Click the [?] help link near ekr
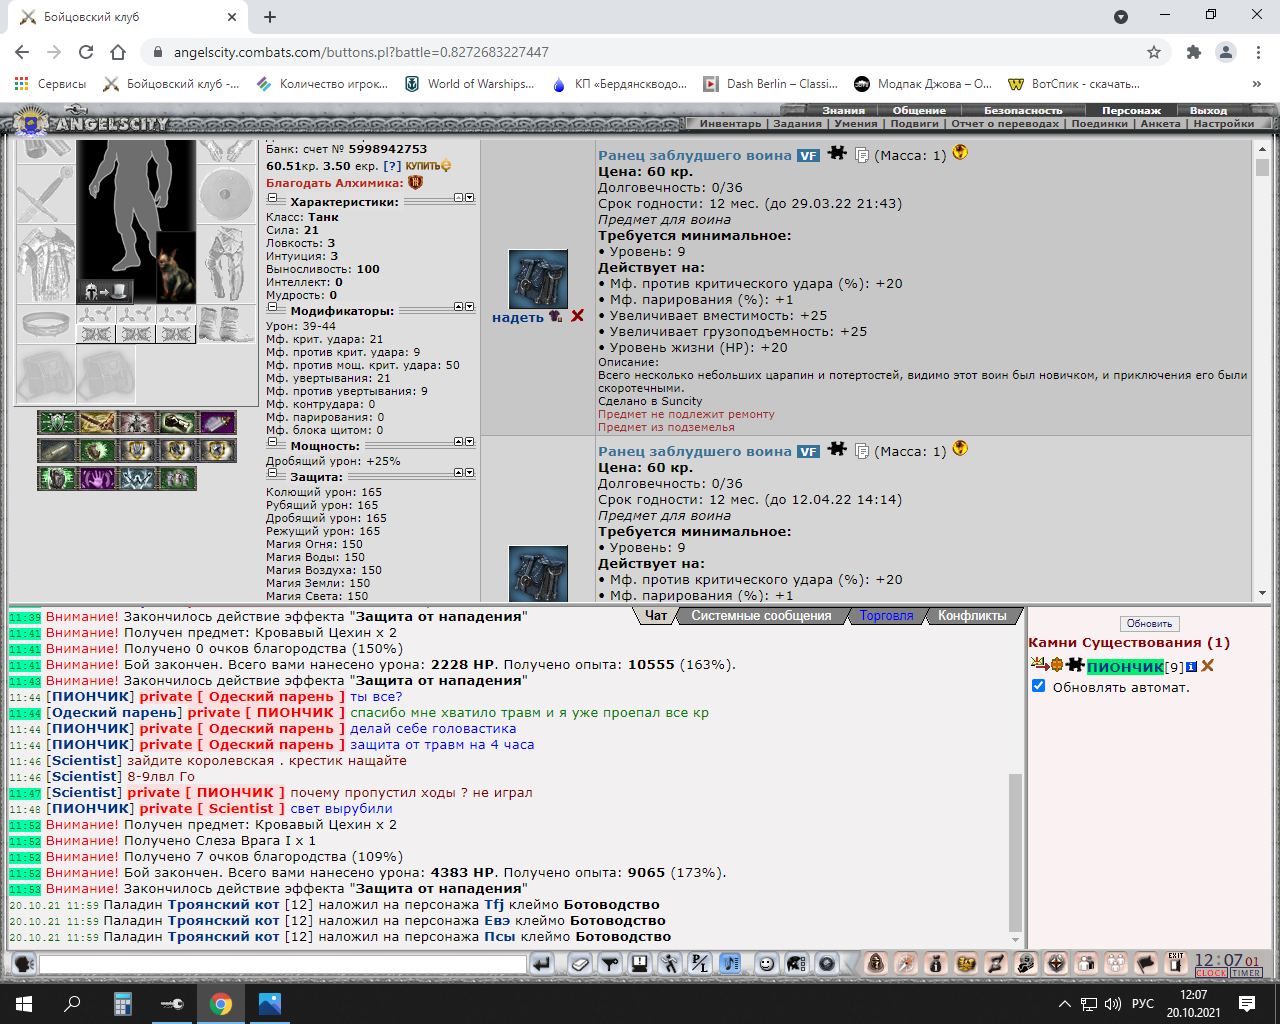1280x1024 pixels. [x=392, y=166]
